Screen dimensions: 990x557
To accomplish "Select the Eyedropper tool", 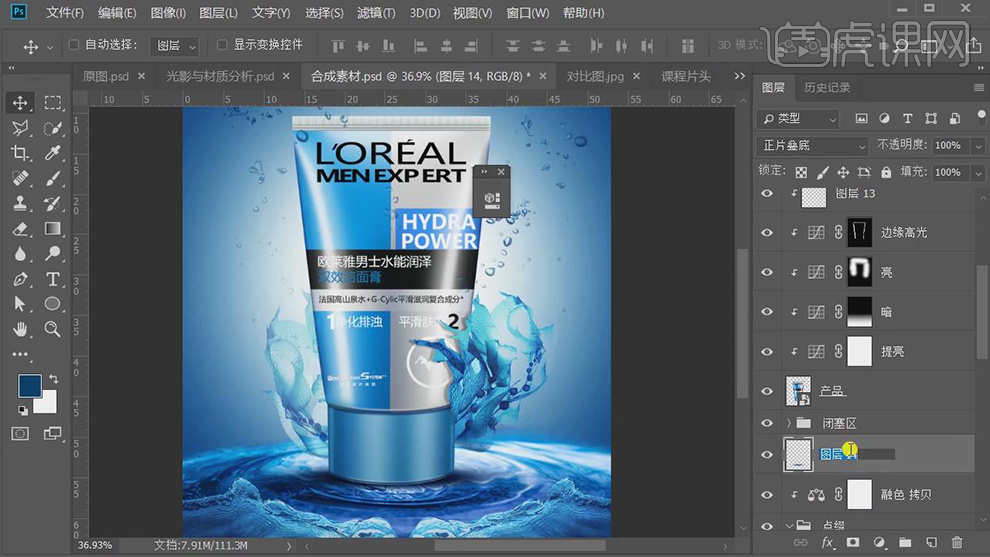I will (53, 153).
